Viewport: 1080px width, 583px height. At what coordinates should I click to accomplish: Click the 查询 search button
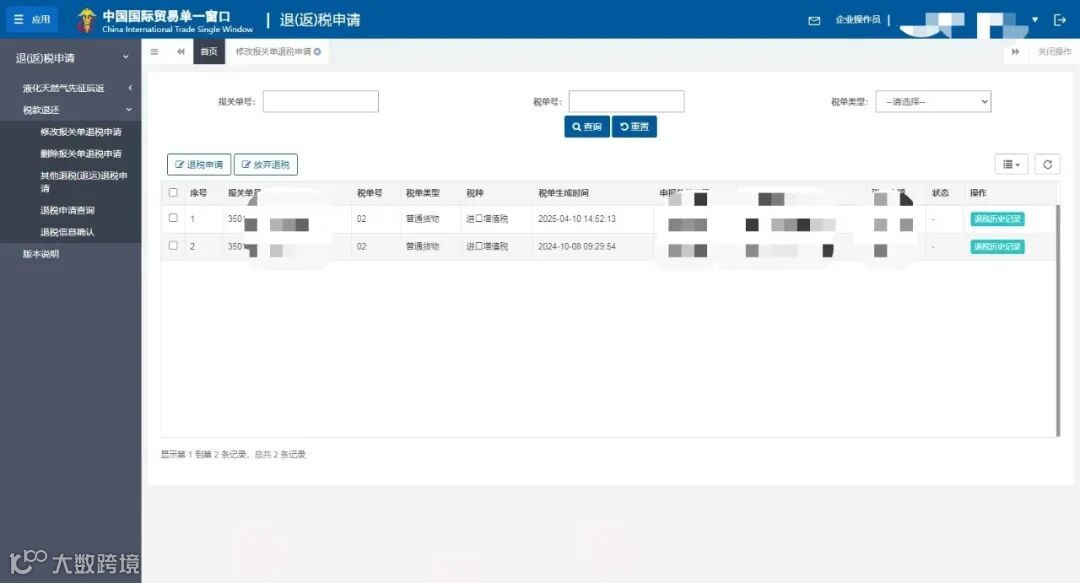coord(587,127)
